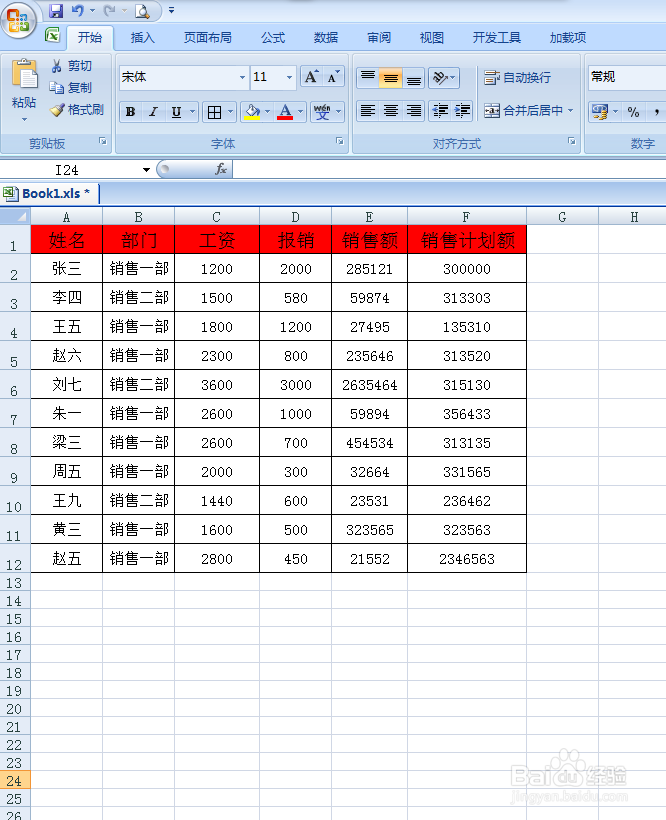
Task: Apply cell borders with the border icon
Action: click(214, 112)
